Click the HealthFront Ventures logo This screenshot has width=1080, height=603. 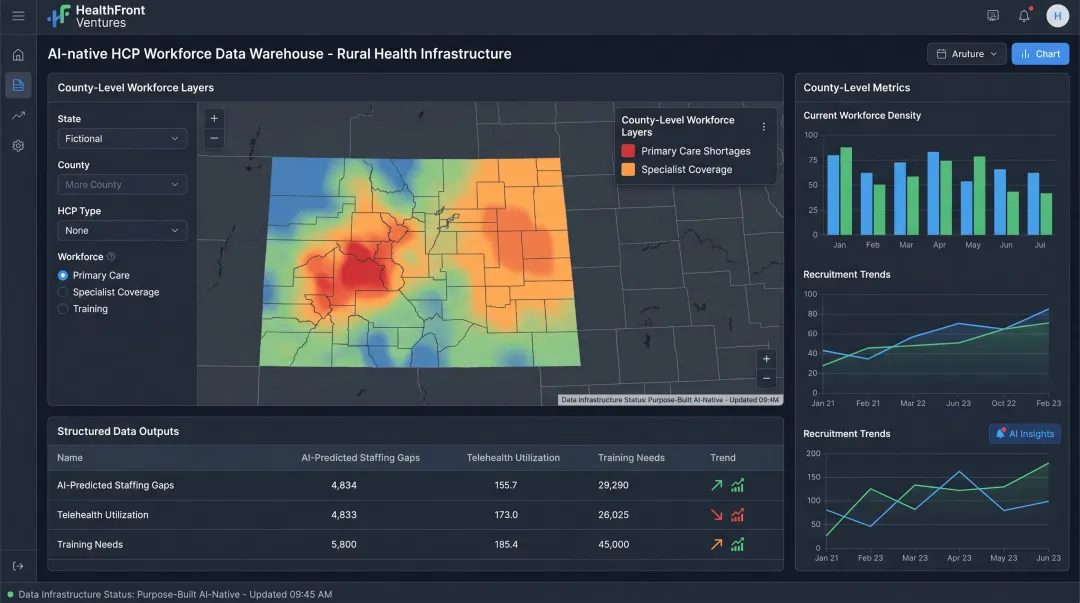pos(96,15)
